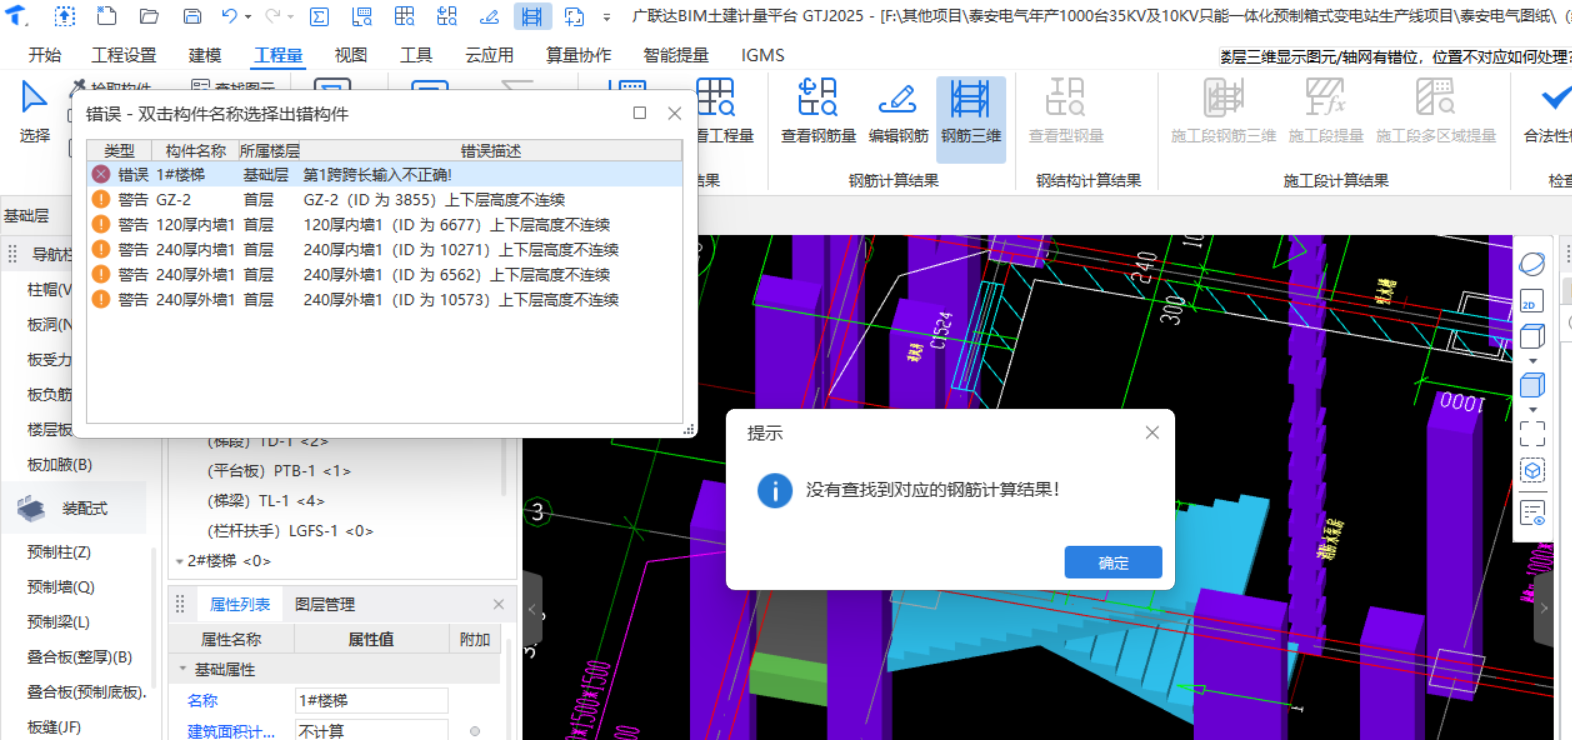Click the 编辑钢筋 tool

(x=898, y=112)
